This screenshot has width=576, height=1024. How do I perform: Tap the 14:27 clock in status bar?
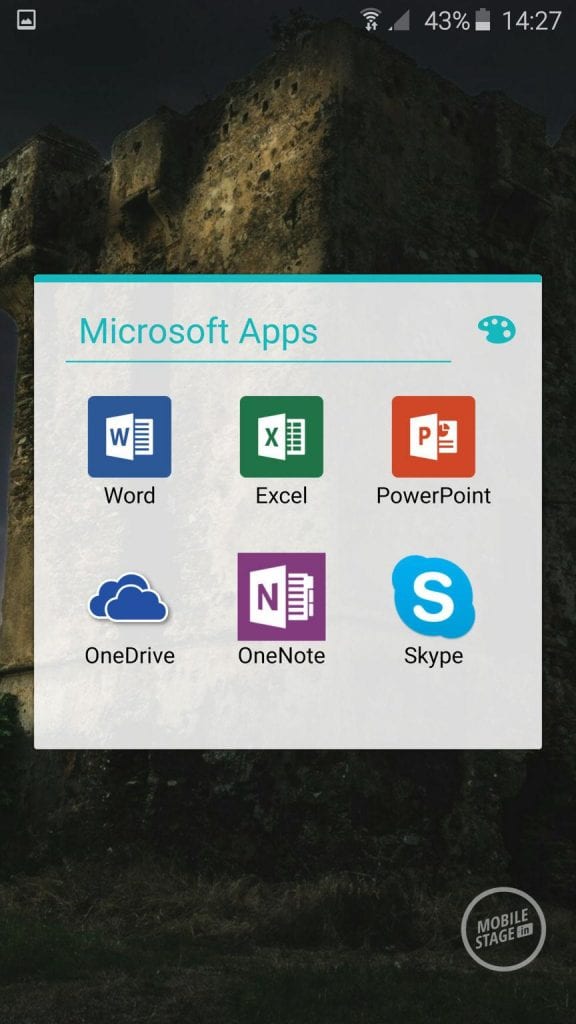[532, 21]
